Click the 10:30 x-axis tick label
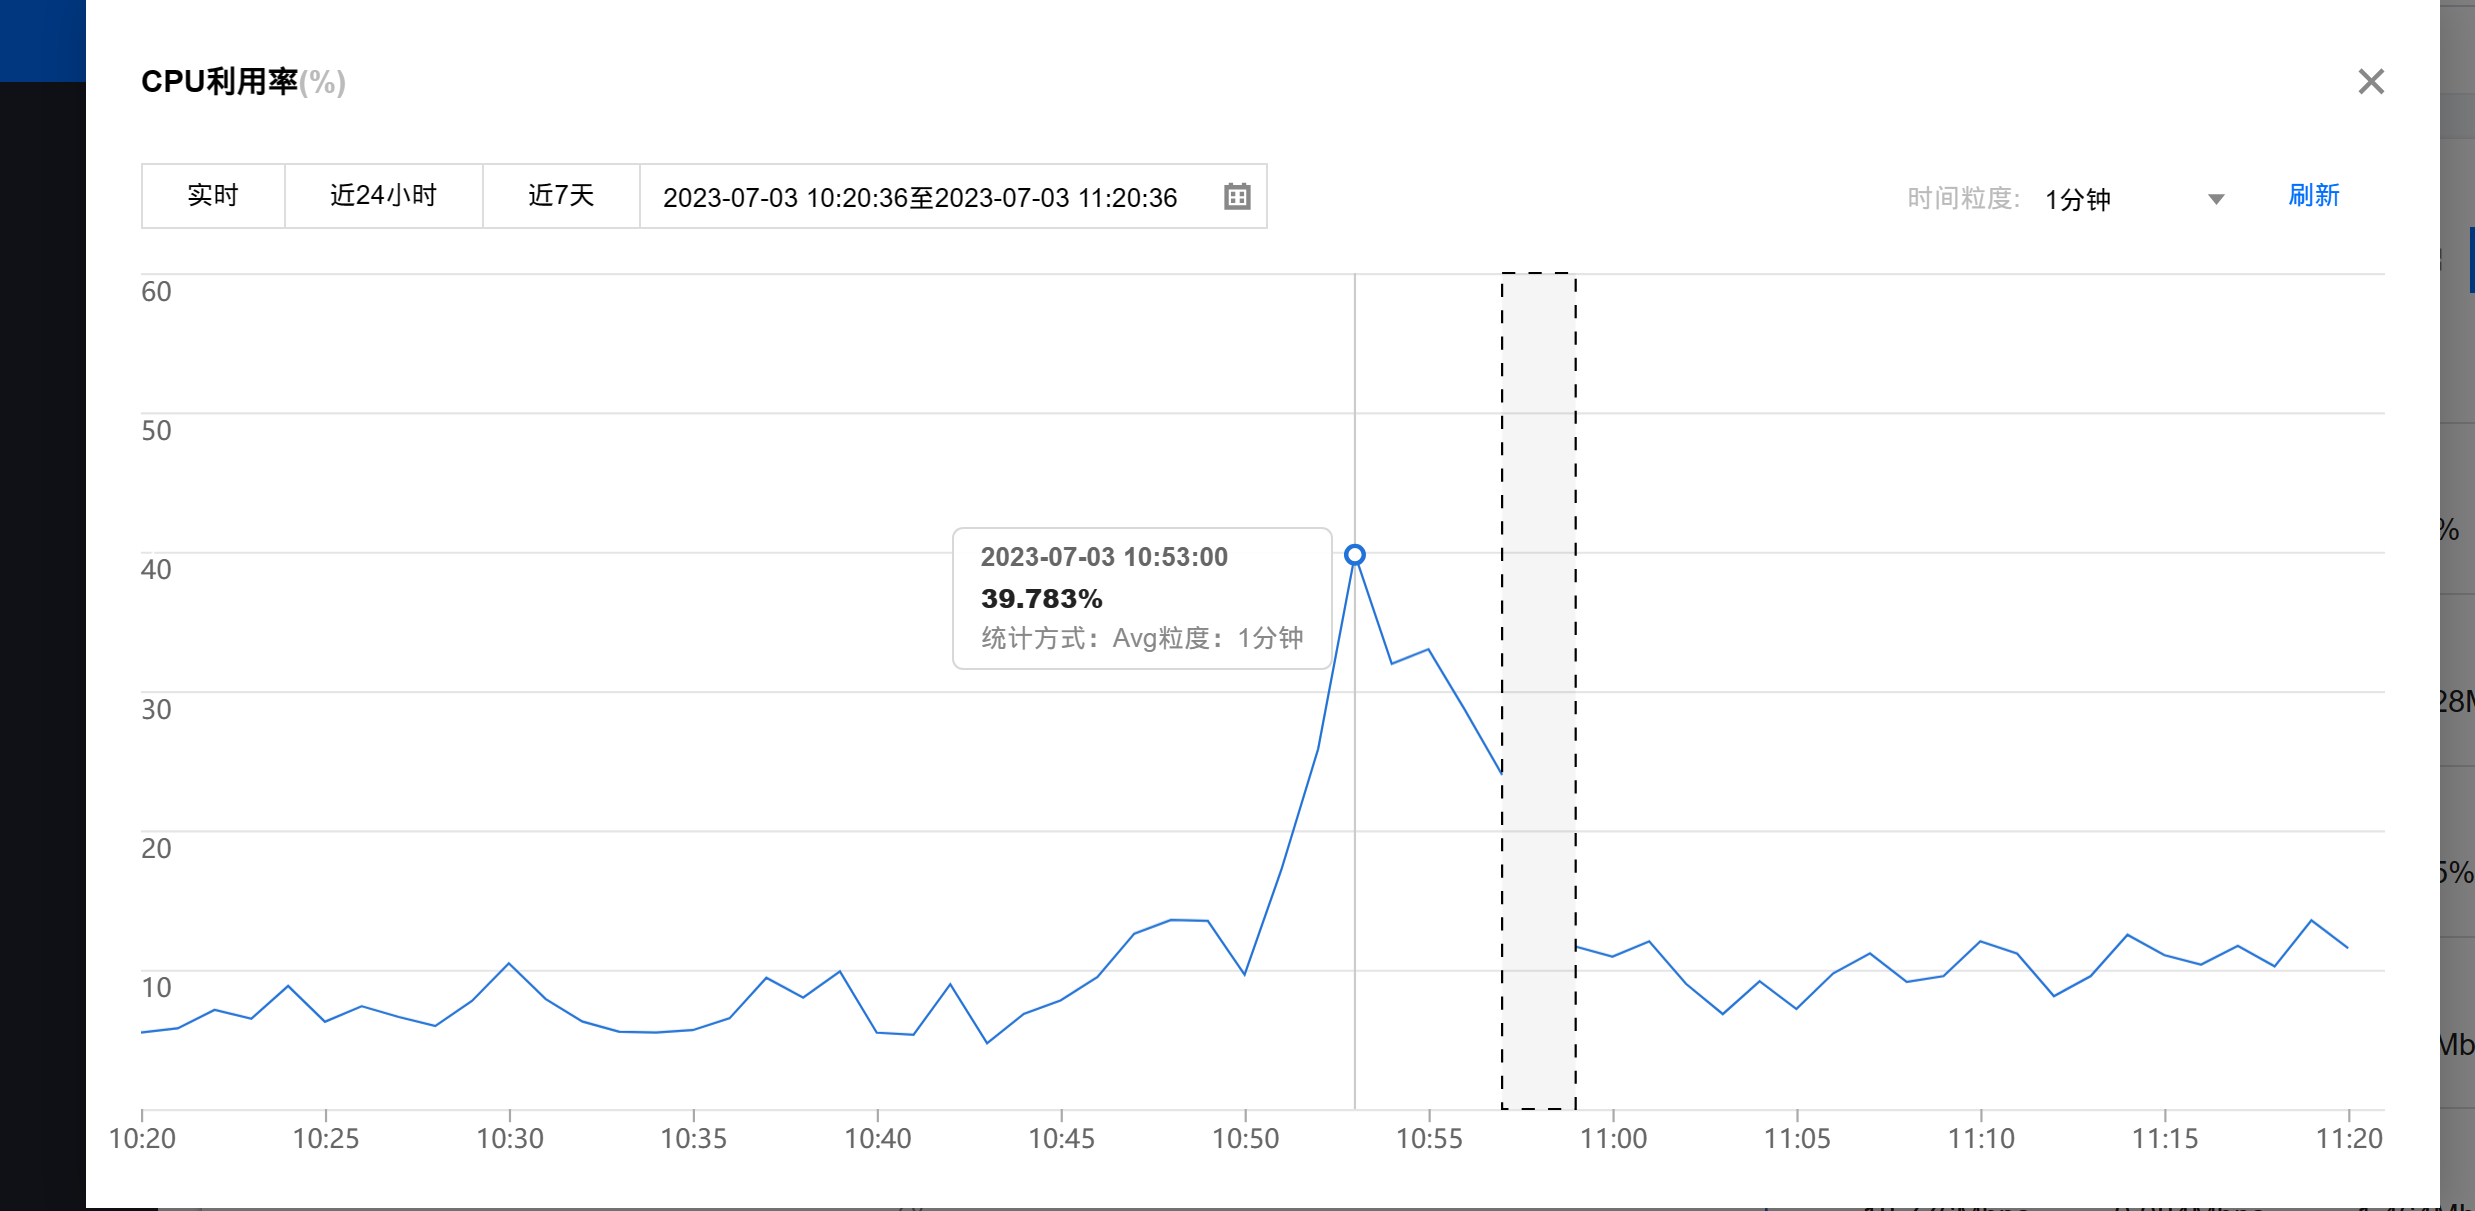 (510, 1138)
